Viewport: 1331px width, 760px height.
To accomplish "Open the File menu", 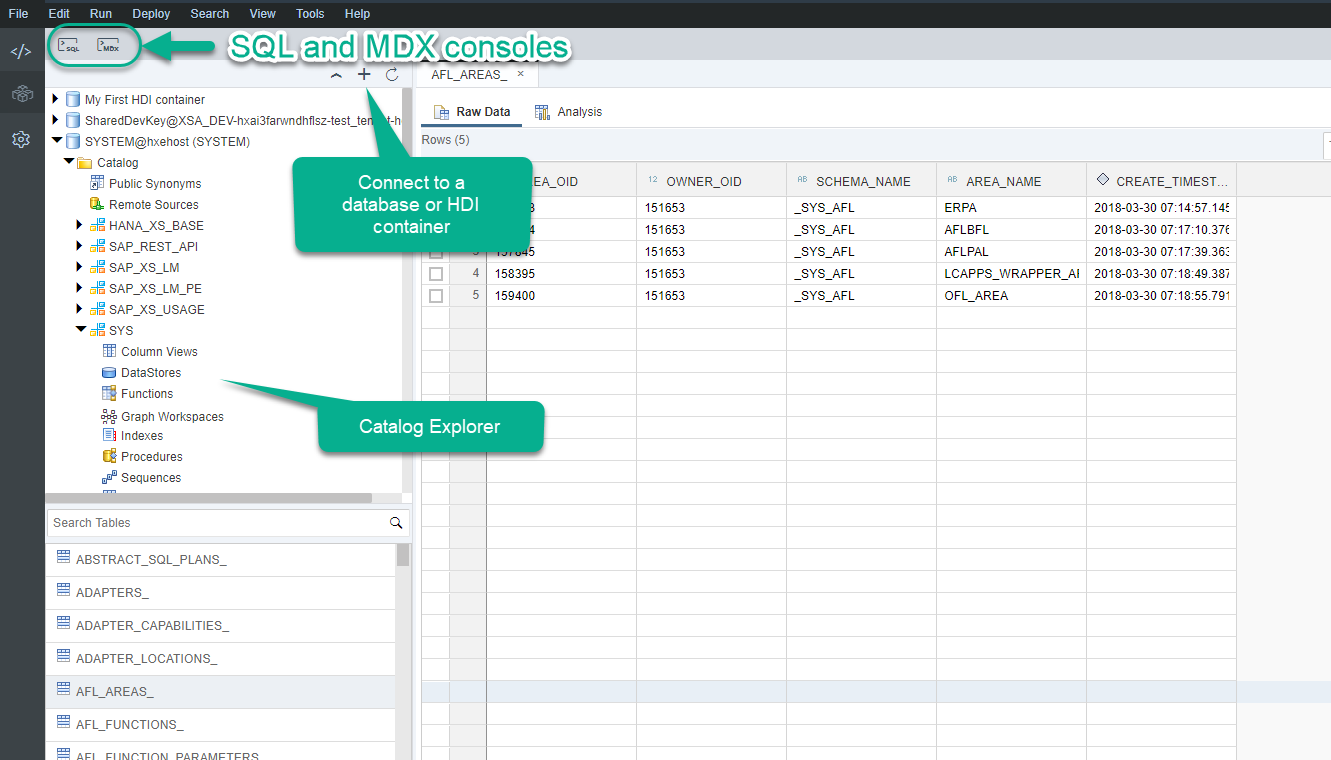I will pyautogui.click(x=18, y=14).
